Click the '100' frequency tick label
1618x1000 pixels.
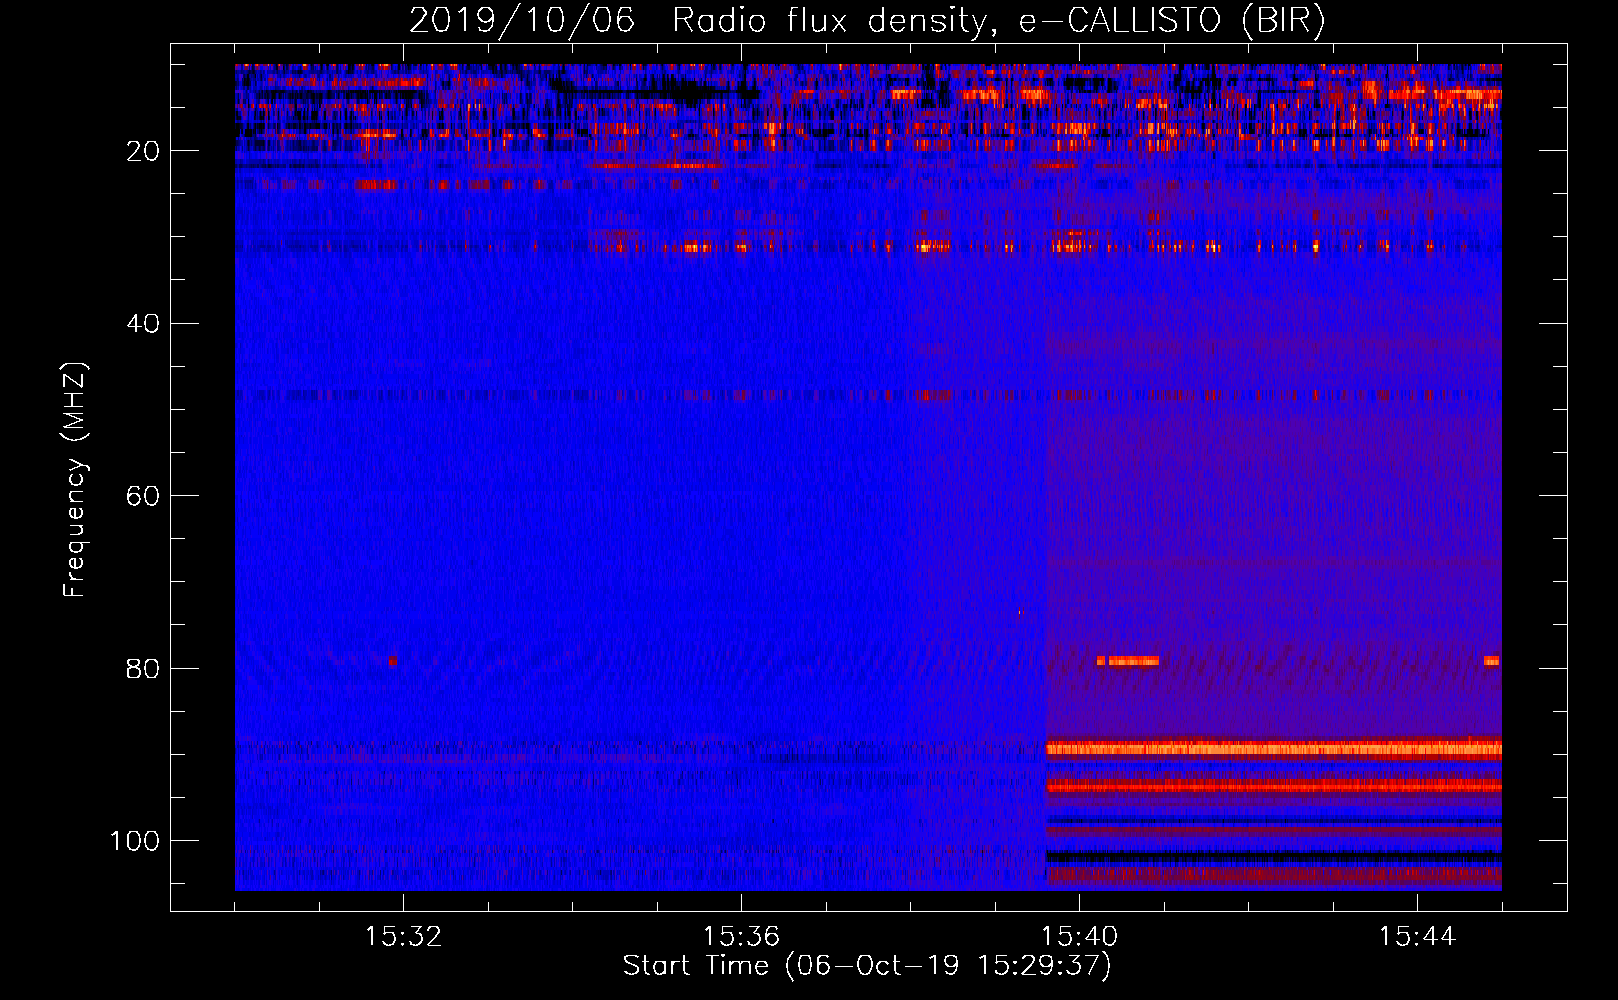[135, 840]
